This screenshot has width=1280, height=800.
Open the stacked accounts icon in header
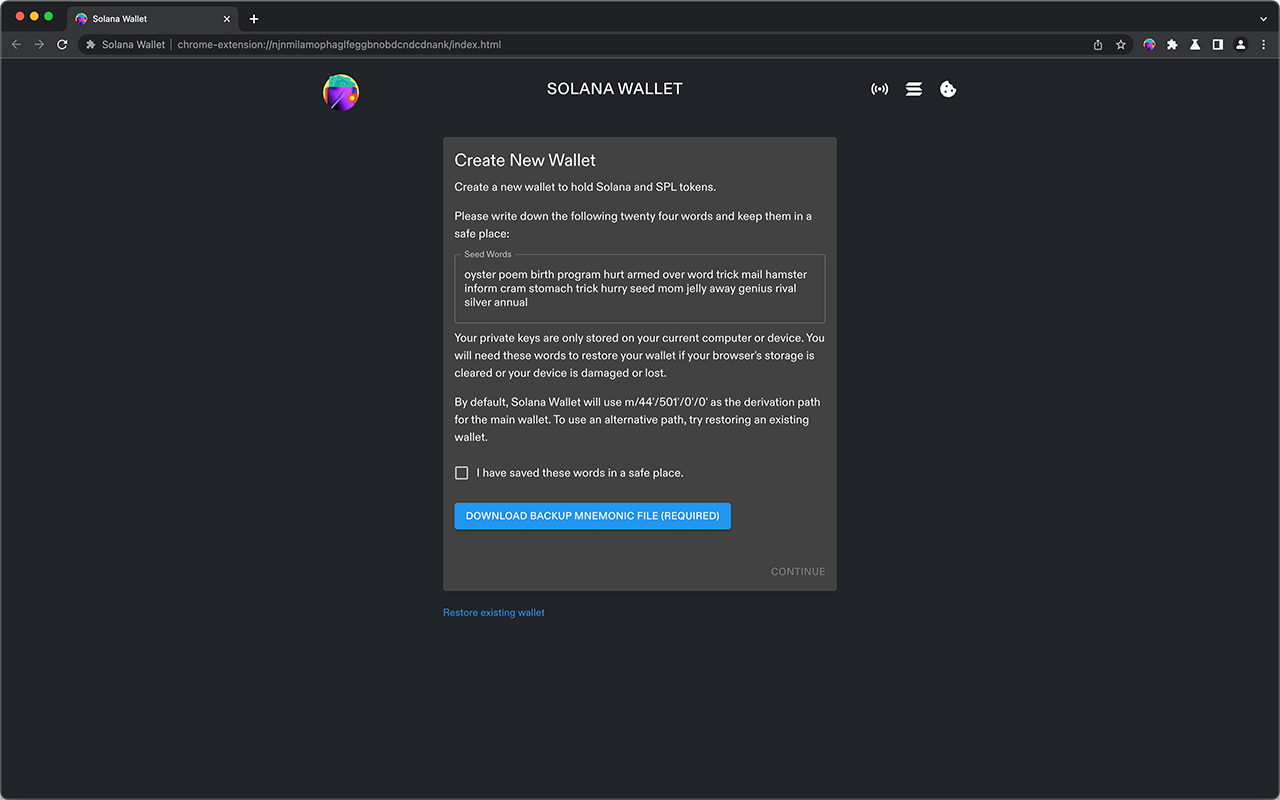click(x=914, y=89)
